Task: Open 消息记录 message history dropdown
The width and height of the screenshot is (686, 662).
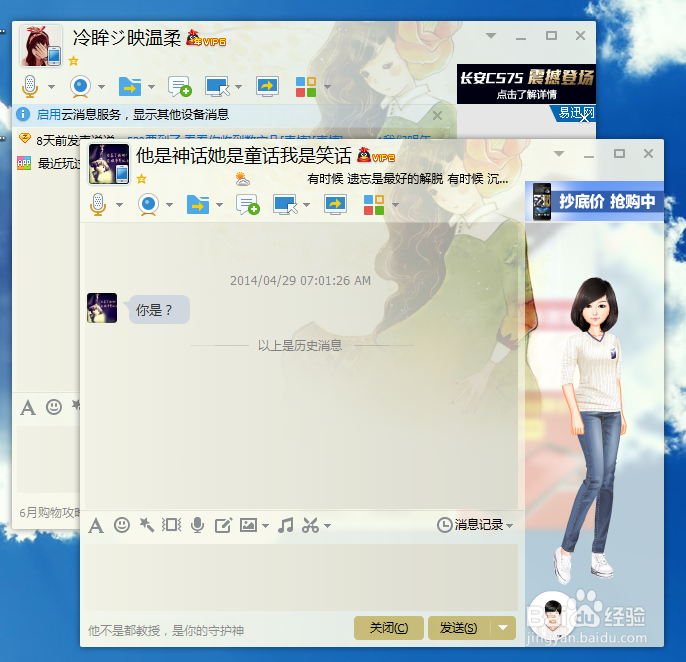Action: click(x=475, y=525)
